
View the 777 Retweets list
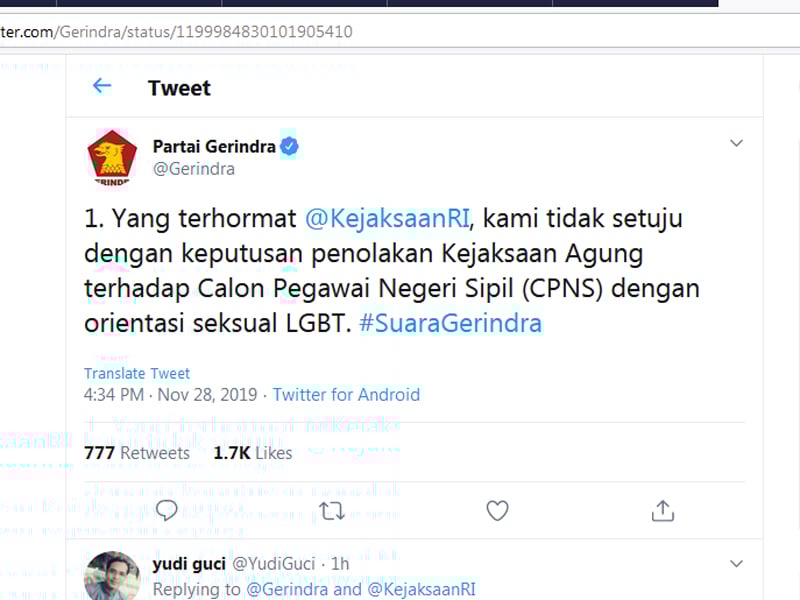[138, 452]
